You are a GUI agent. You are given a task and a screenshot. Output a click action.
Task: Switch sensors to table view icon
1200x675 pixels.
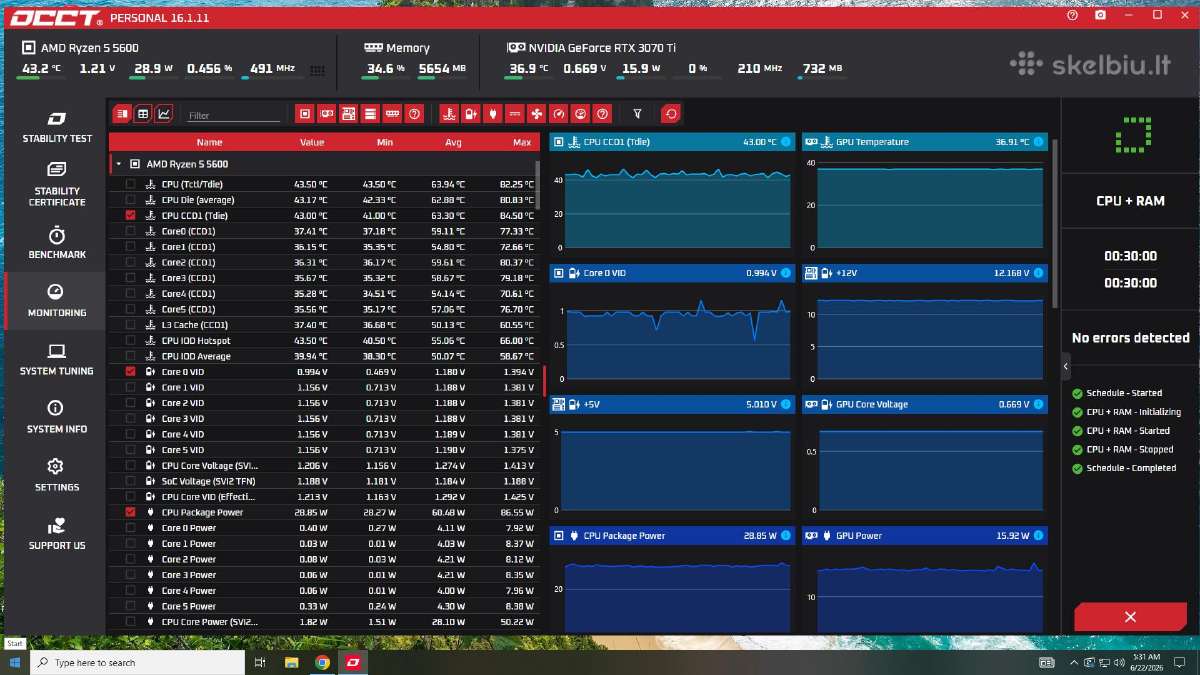point(143,114)
